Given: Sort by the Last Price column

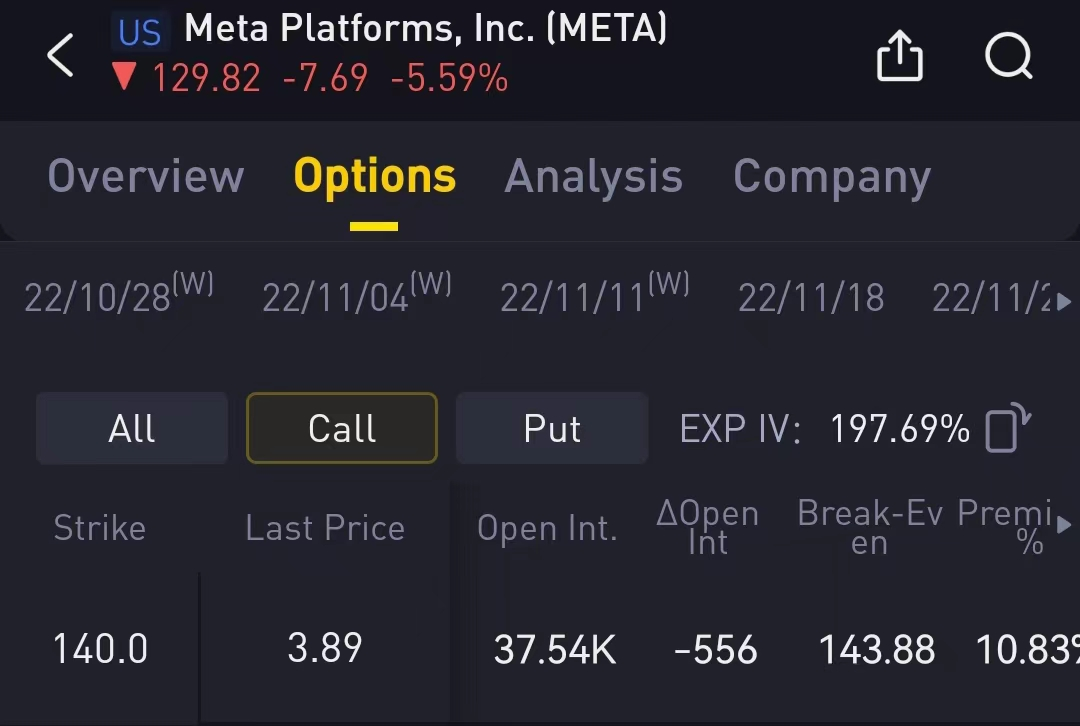Looking at the screenshot, I should coord(325,528).
